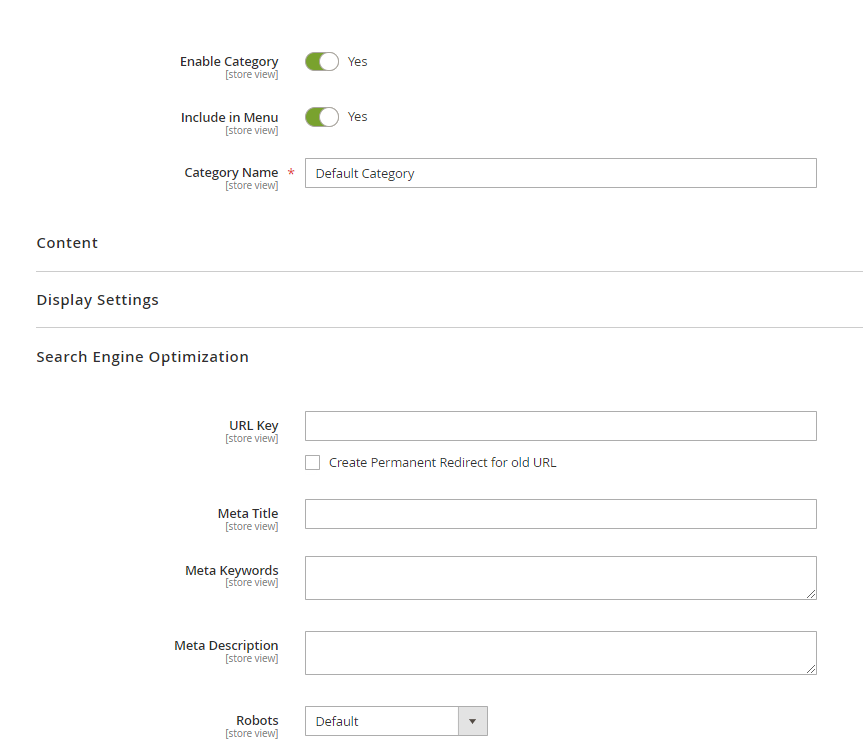Viewport: 863px width, 755px height.
Task: Collapse the Search Engine Optimization section
Action: tap(142, 356)
